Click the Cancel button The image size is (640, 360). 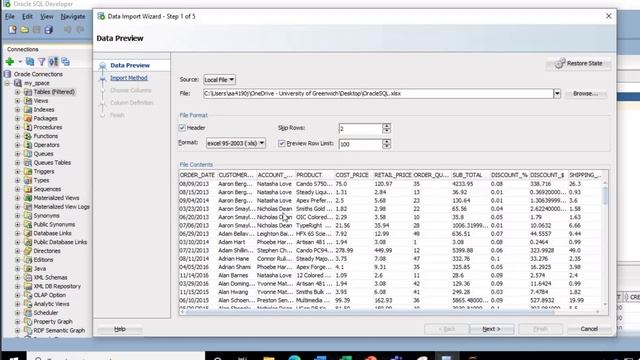[x=589, y=329]
